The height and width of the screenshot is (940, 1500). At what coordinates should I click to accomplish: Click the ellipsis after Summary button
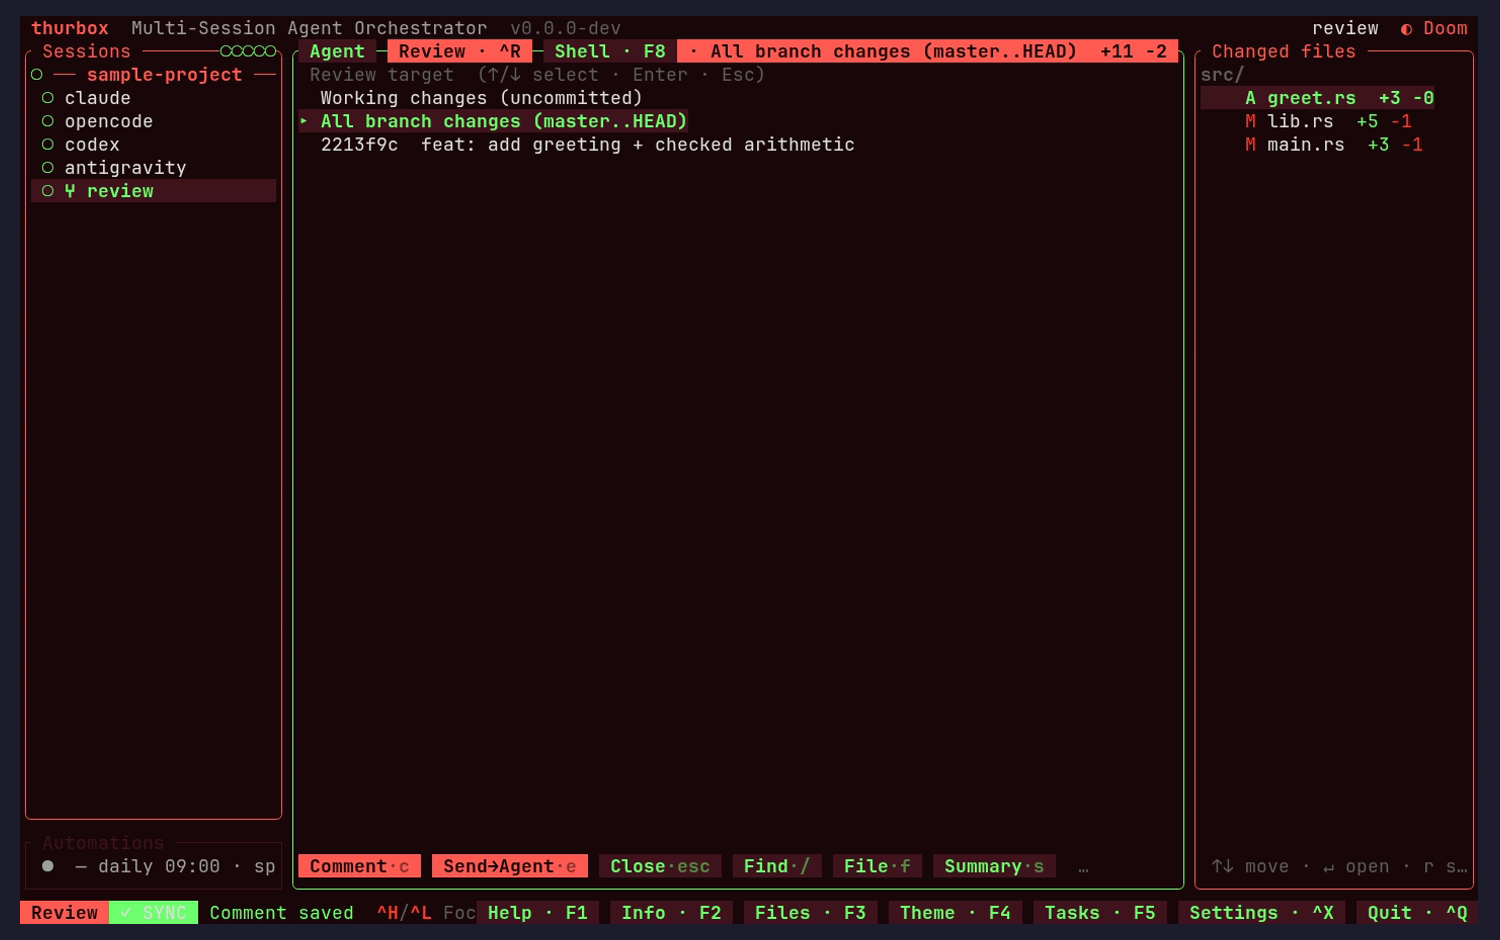point(1083,868)
